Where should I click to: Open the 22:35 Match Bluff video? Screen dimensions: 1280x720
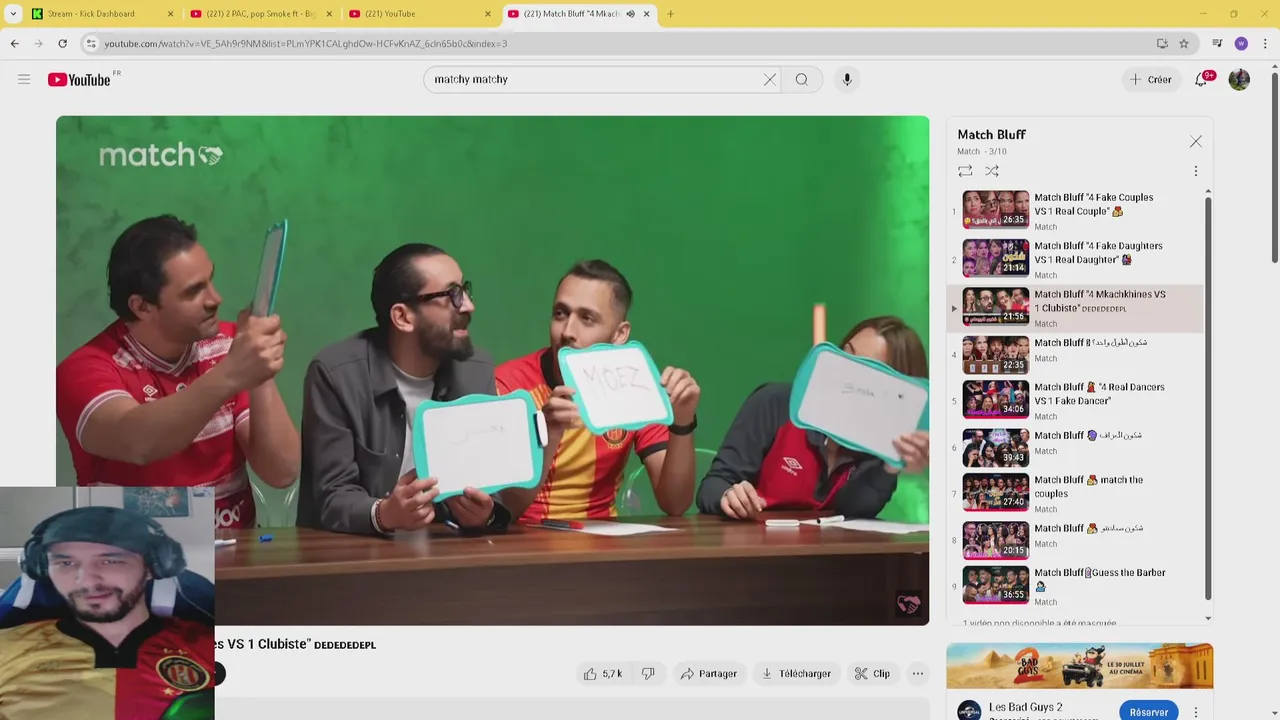pos(1075,355)
